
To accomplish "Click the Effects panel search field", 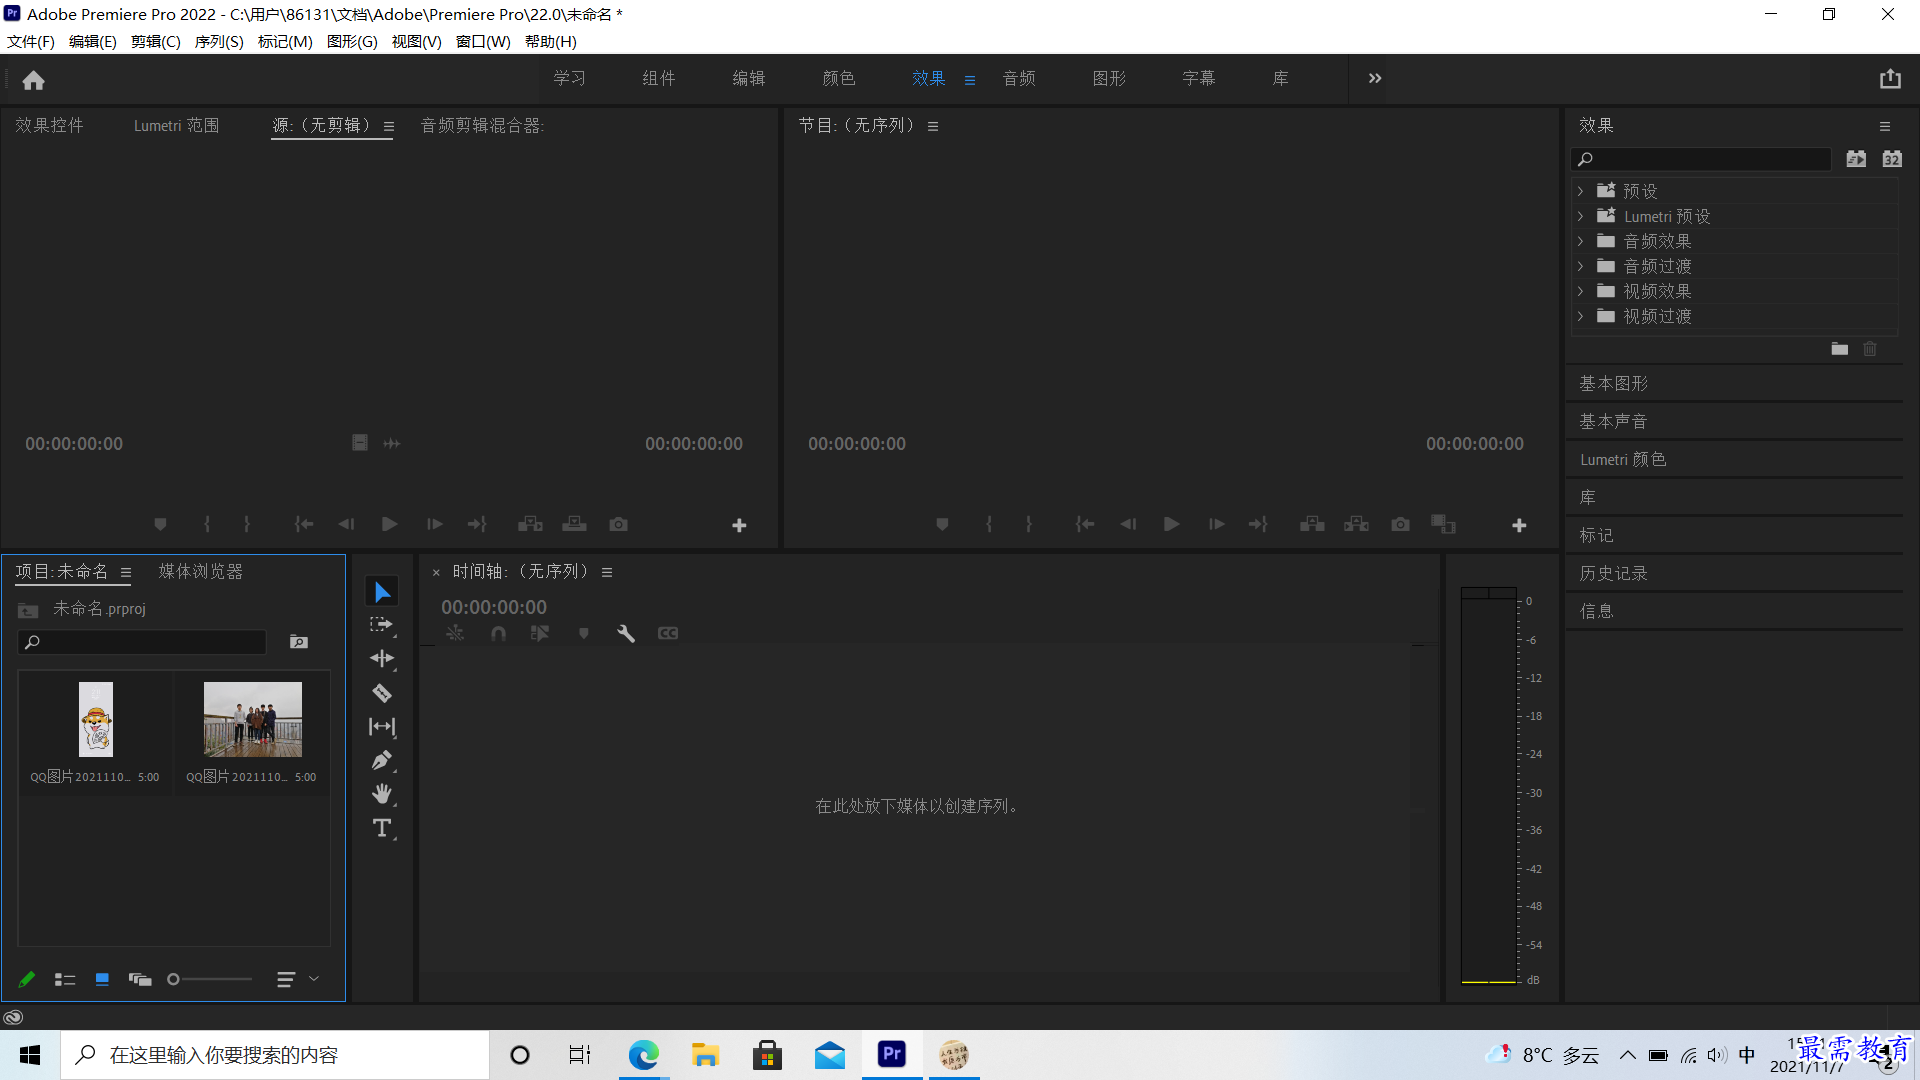I will point(1701,159).
